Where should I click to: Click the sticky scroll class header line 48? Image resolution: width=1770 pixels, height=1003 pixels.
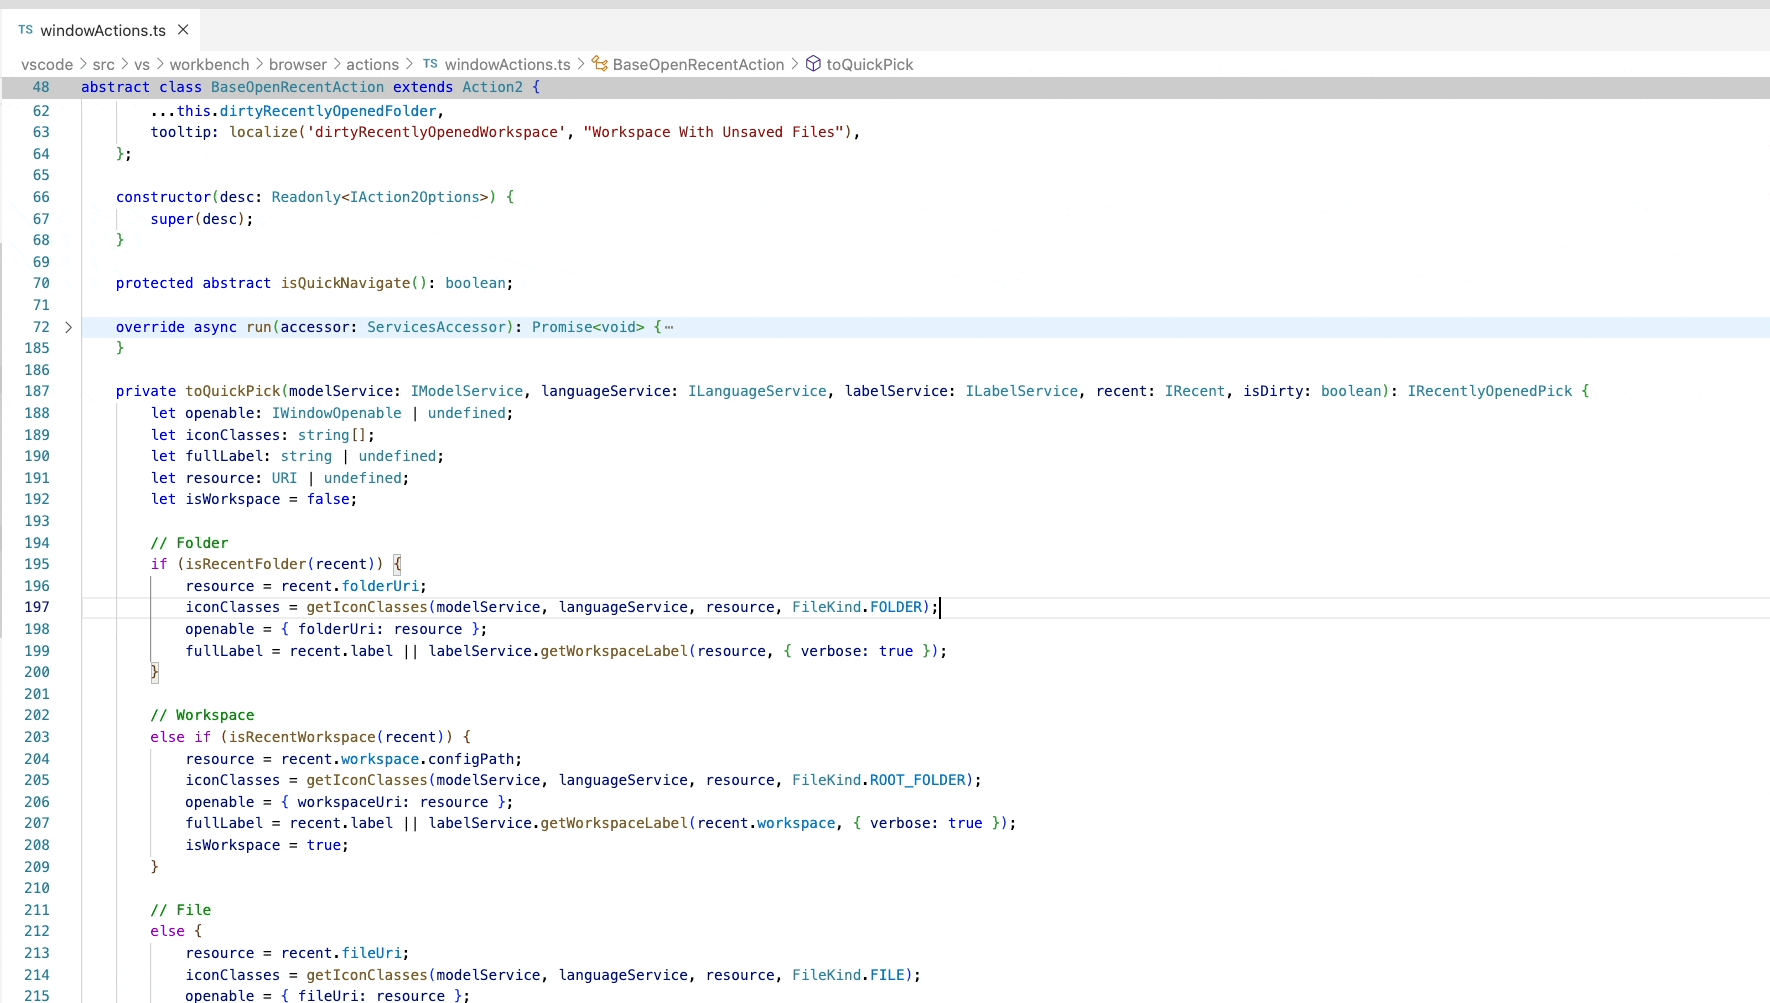point(885,87)
